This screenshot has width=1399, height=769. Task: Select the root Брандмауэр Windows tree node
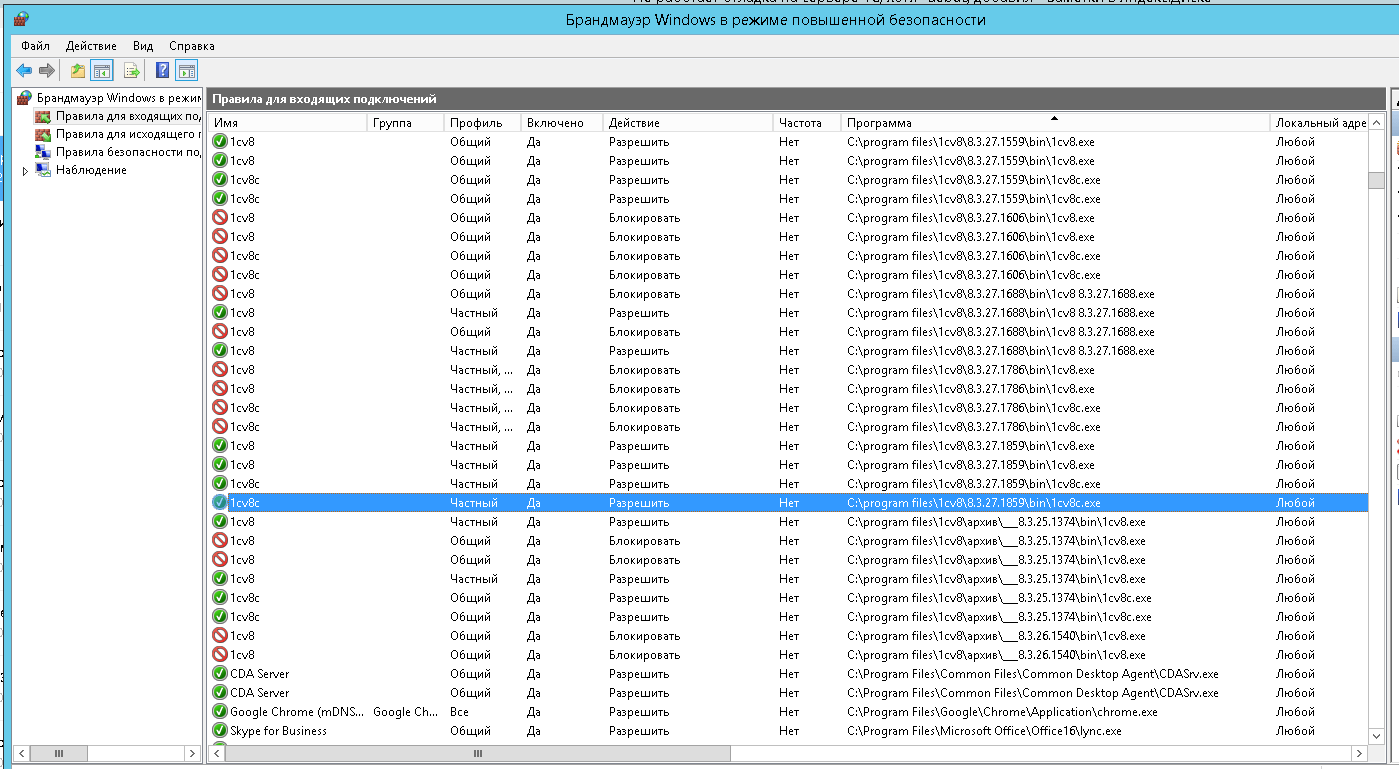[x=118, y=98]
